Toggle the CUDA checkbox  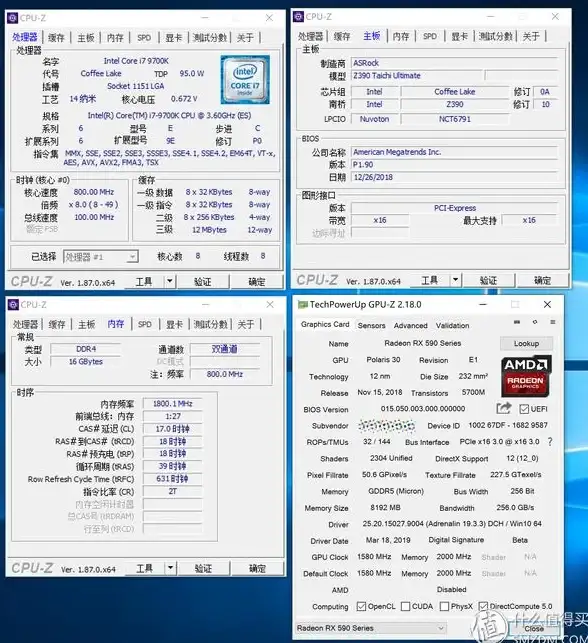(406, 606)
